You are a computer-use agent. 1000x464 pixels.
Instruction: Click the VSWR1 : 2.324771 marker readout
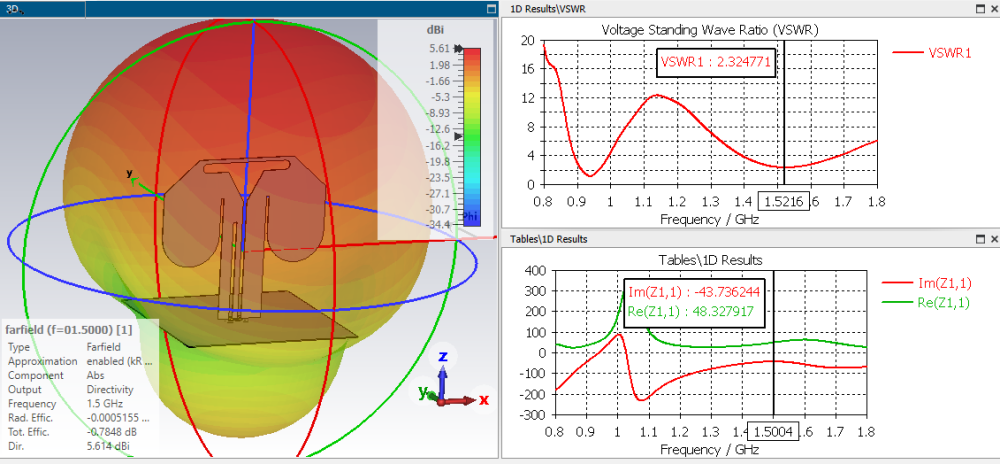(x=716, y=62)
